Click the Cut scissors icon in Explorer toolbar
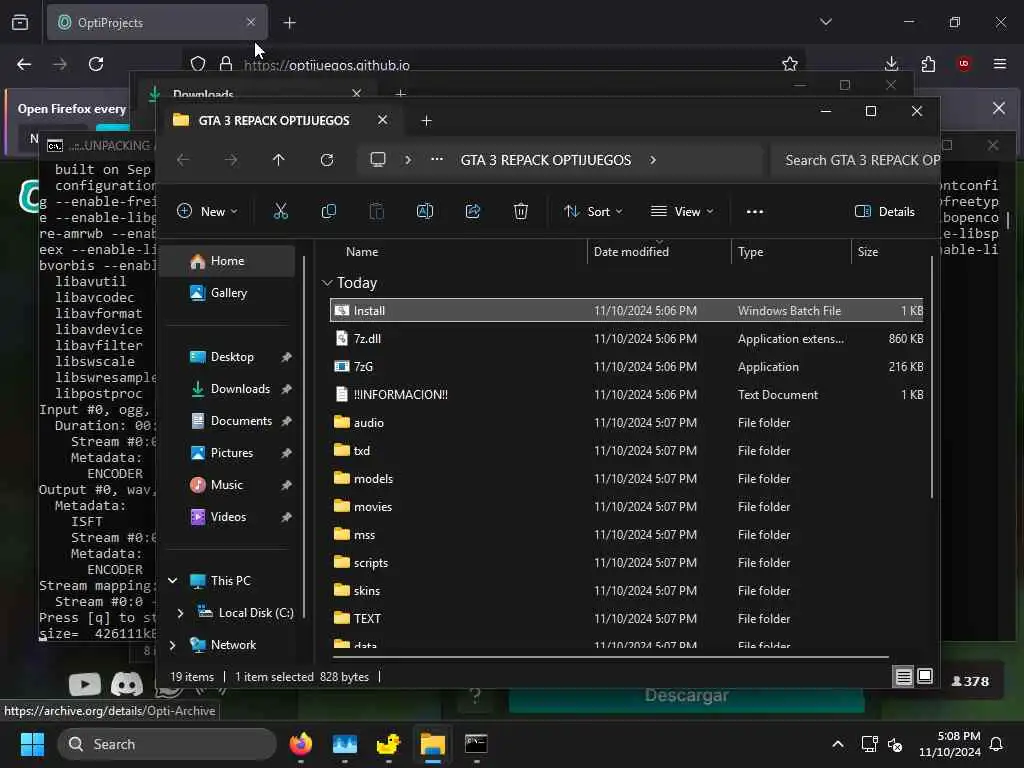The height and width of the screenshot is (768, 1024). 280,212
